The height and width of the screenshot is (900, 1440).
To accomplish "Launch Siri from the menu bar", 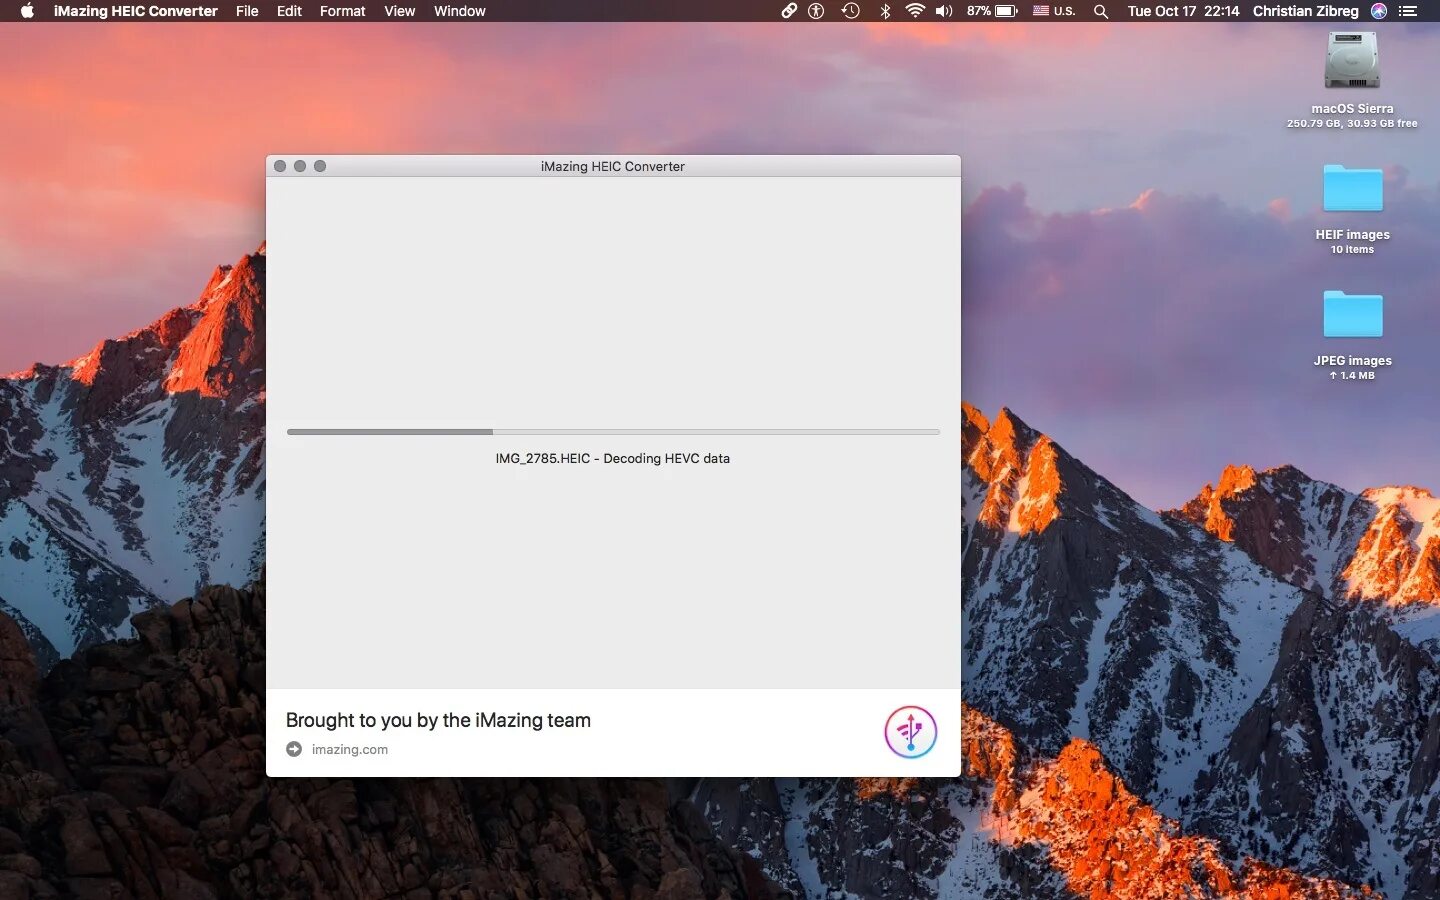I will point(1379,11).
